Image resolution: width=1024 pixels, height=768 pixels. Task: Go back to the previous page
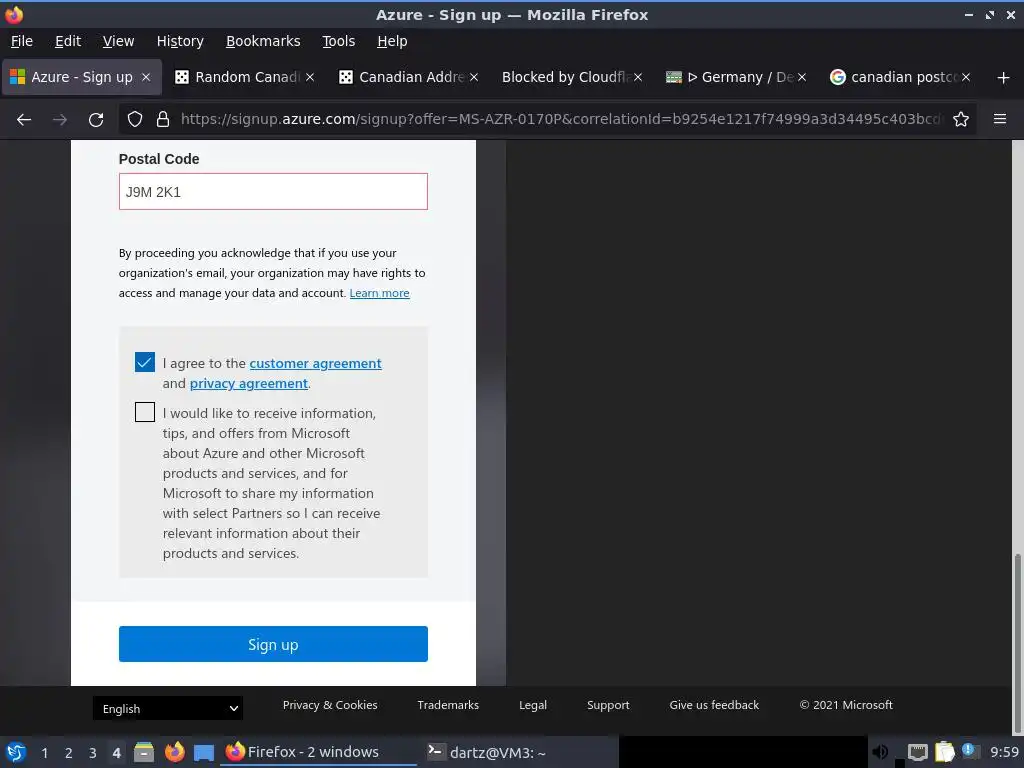tap(24, 120)
